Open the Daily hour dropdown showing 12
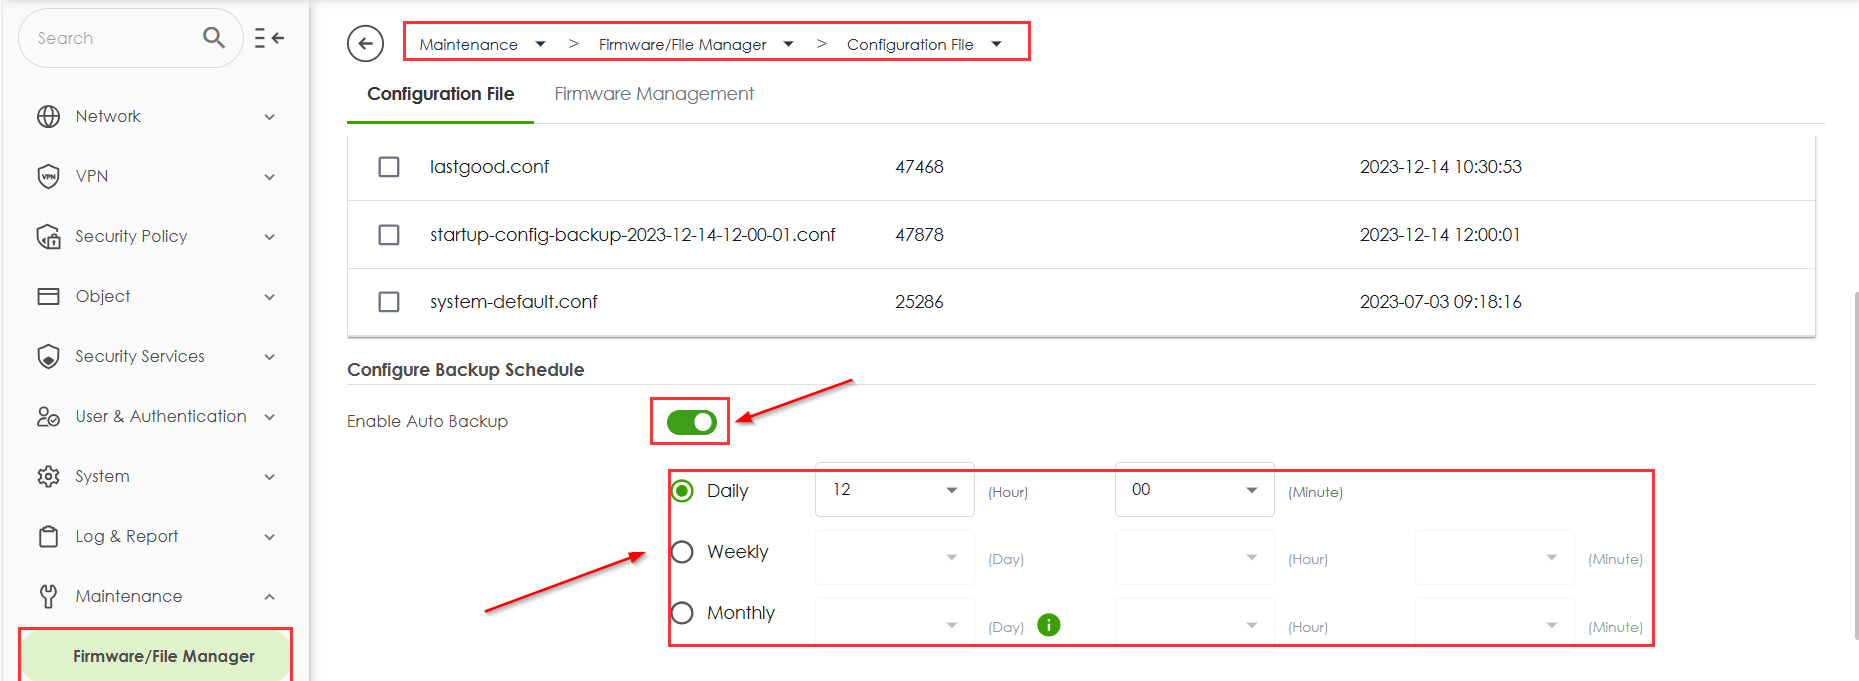Image resolution: width=1859 pixels, height=681 pixels. [x=894, y=490]
